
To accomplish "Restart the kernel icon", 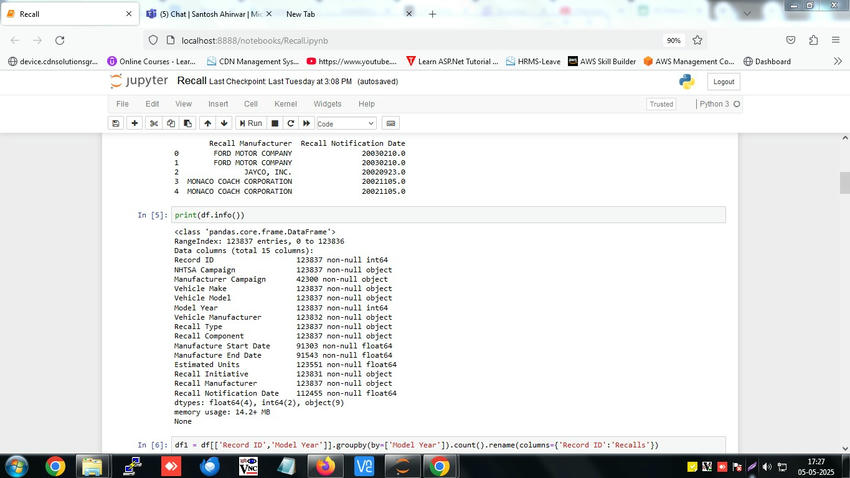I will 291,124.
